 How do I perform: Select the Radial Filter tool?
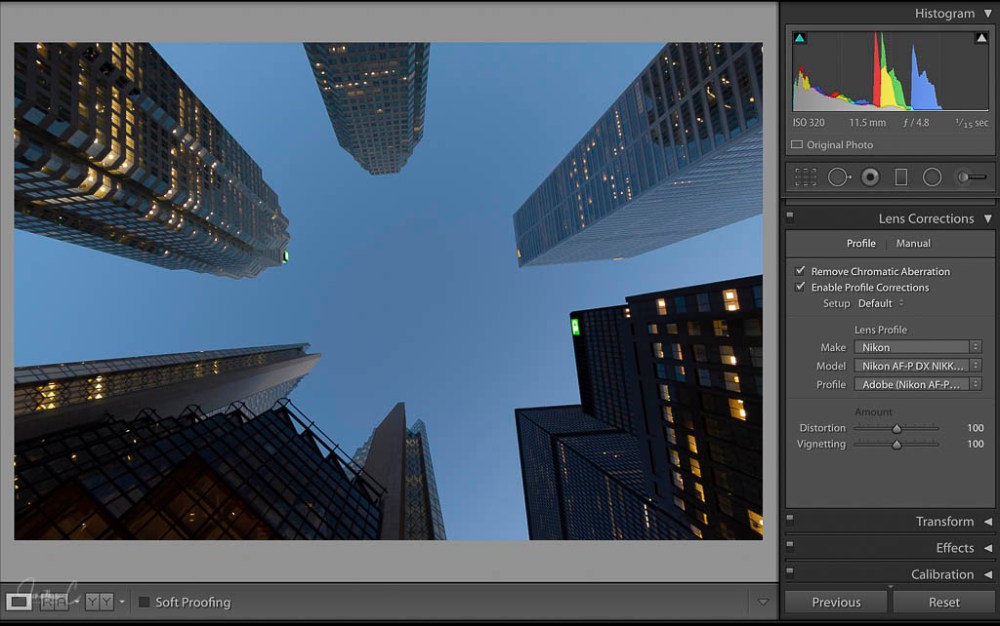coord(931,176)
